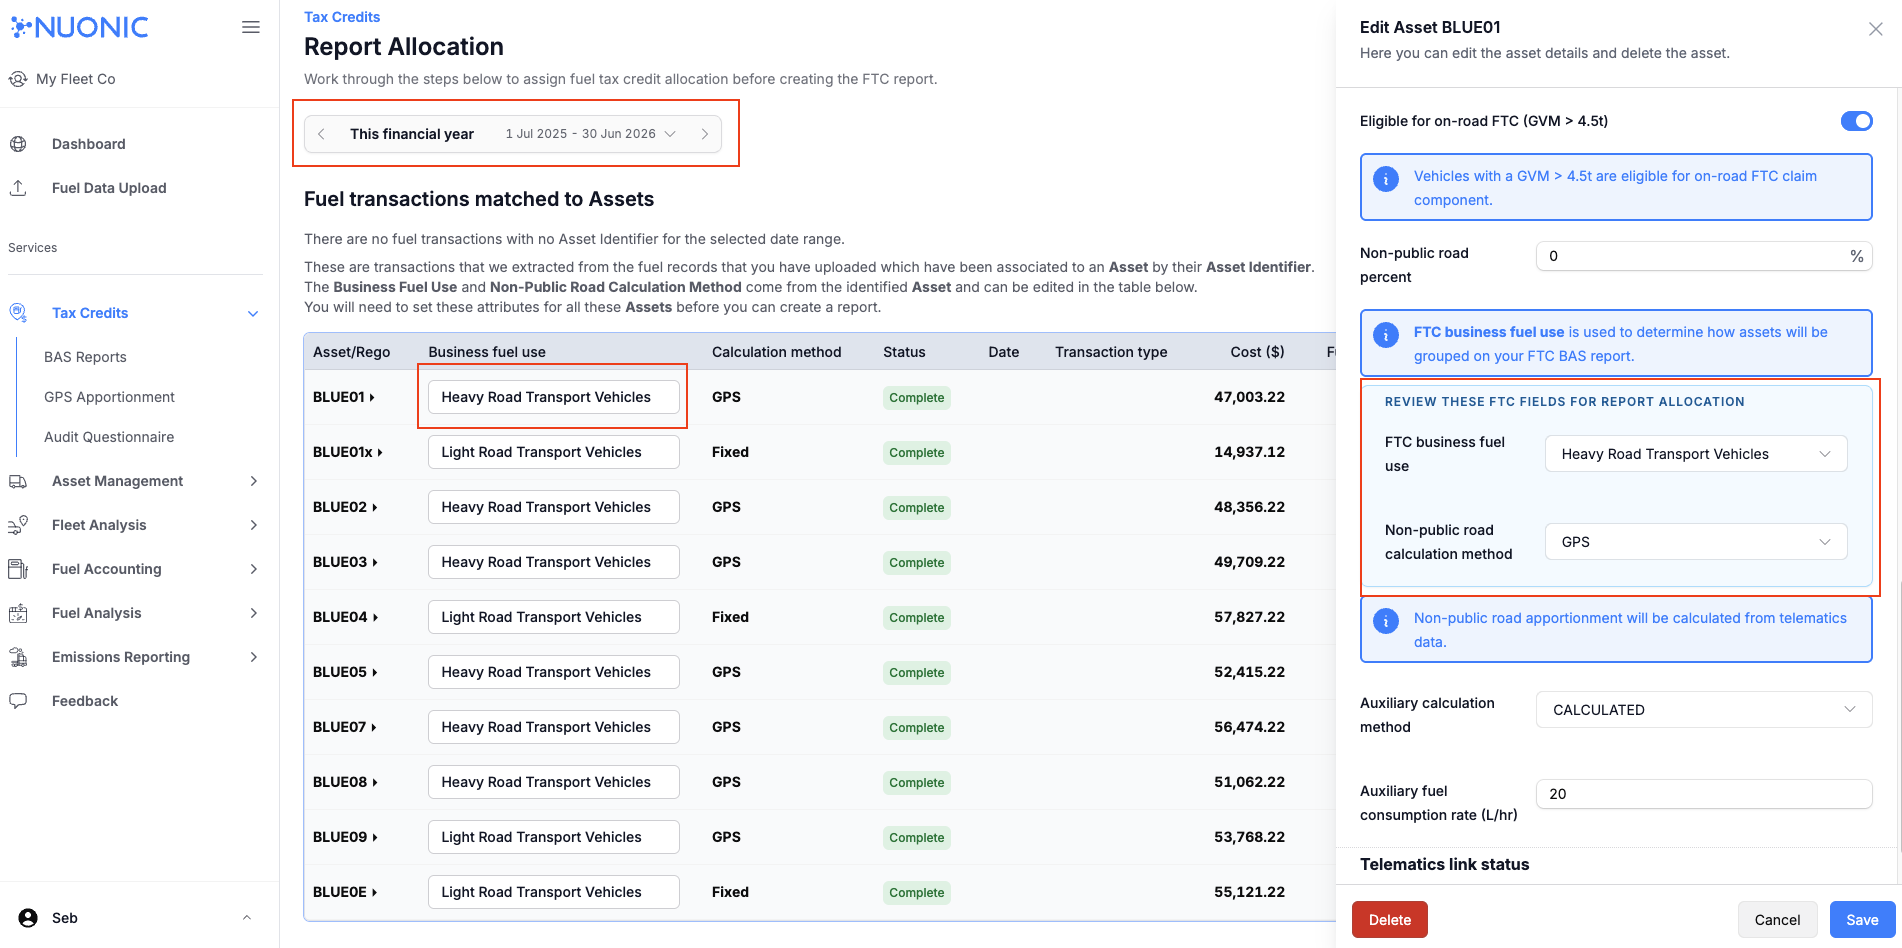Open Non-public road calculation method dropdown
Viewport: 1902px width, 948px height.
click(1696, 542)
